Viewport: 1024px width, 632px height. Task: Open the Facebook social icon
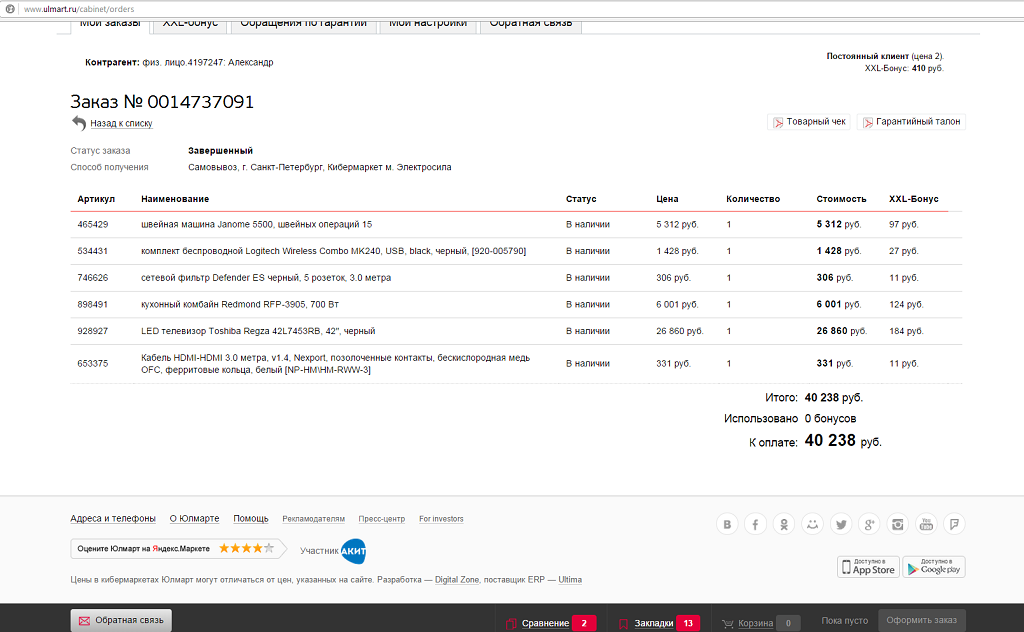(x=756, y=524)
